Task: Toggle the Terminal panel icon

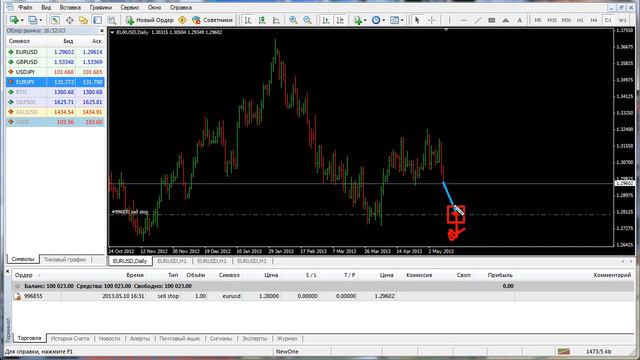Action: click(x=97, y=20)
